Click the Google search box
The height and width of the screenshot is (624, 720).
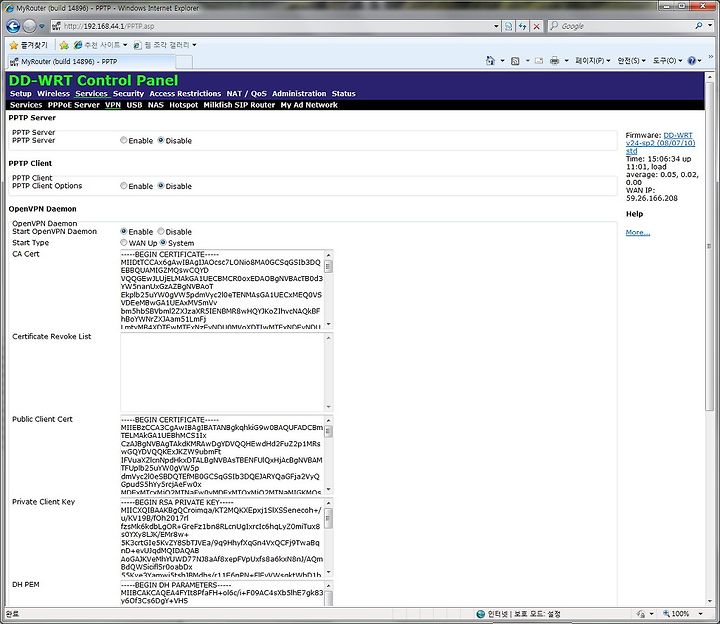622,26
